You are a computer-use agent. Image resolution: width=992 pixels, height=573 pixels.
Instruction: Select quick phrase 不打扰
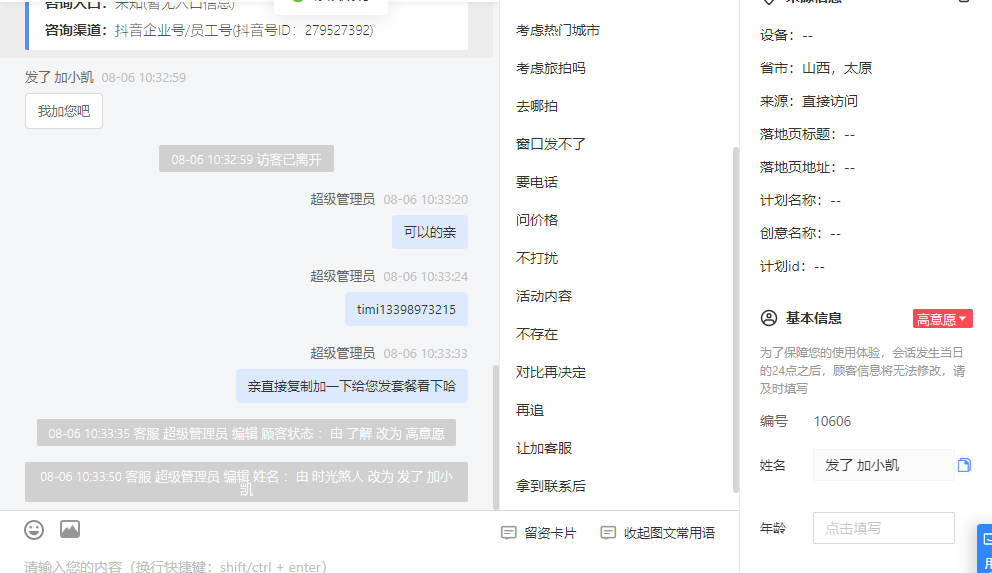point(536,258)
